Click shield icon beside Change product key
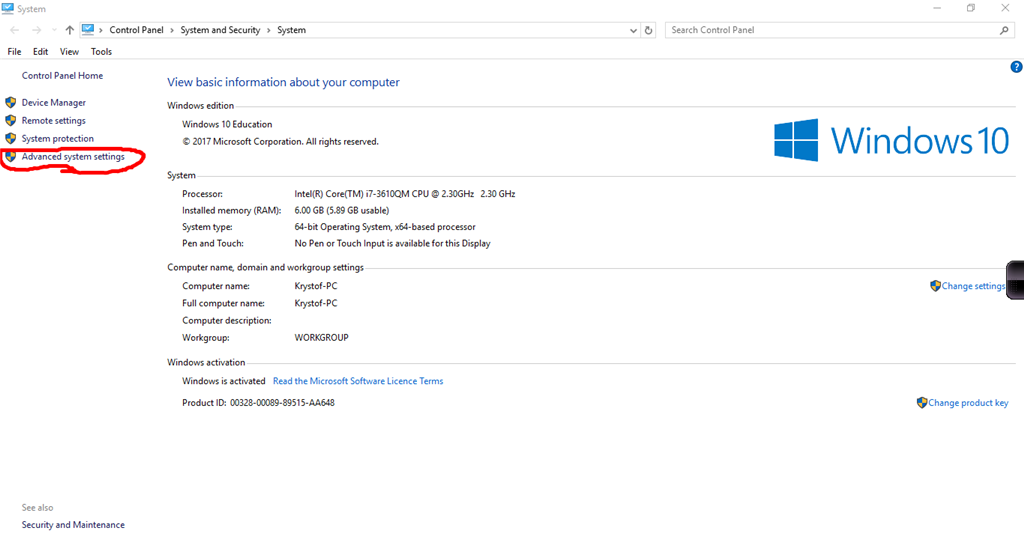The height and width of the screenshot is (545, 1024). click(x=921, y=403)
